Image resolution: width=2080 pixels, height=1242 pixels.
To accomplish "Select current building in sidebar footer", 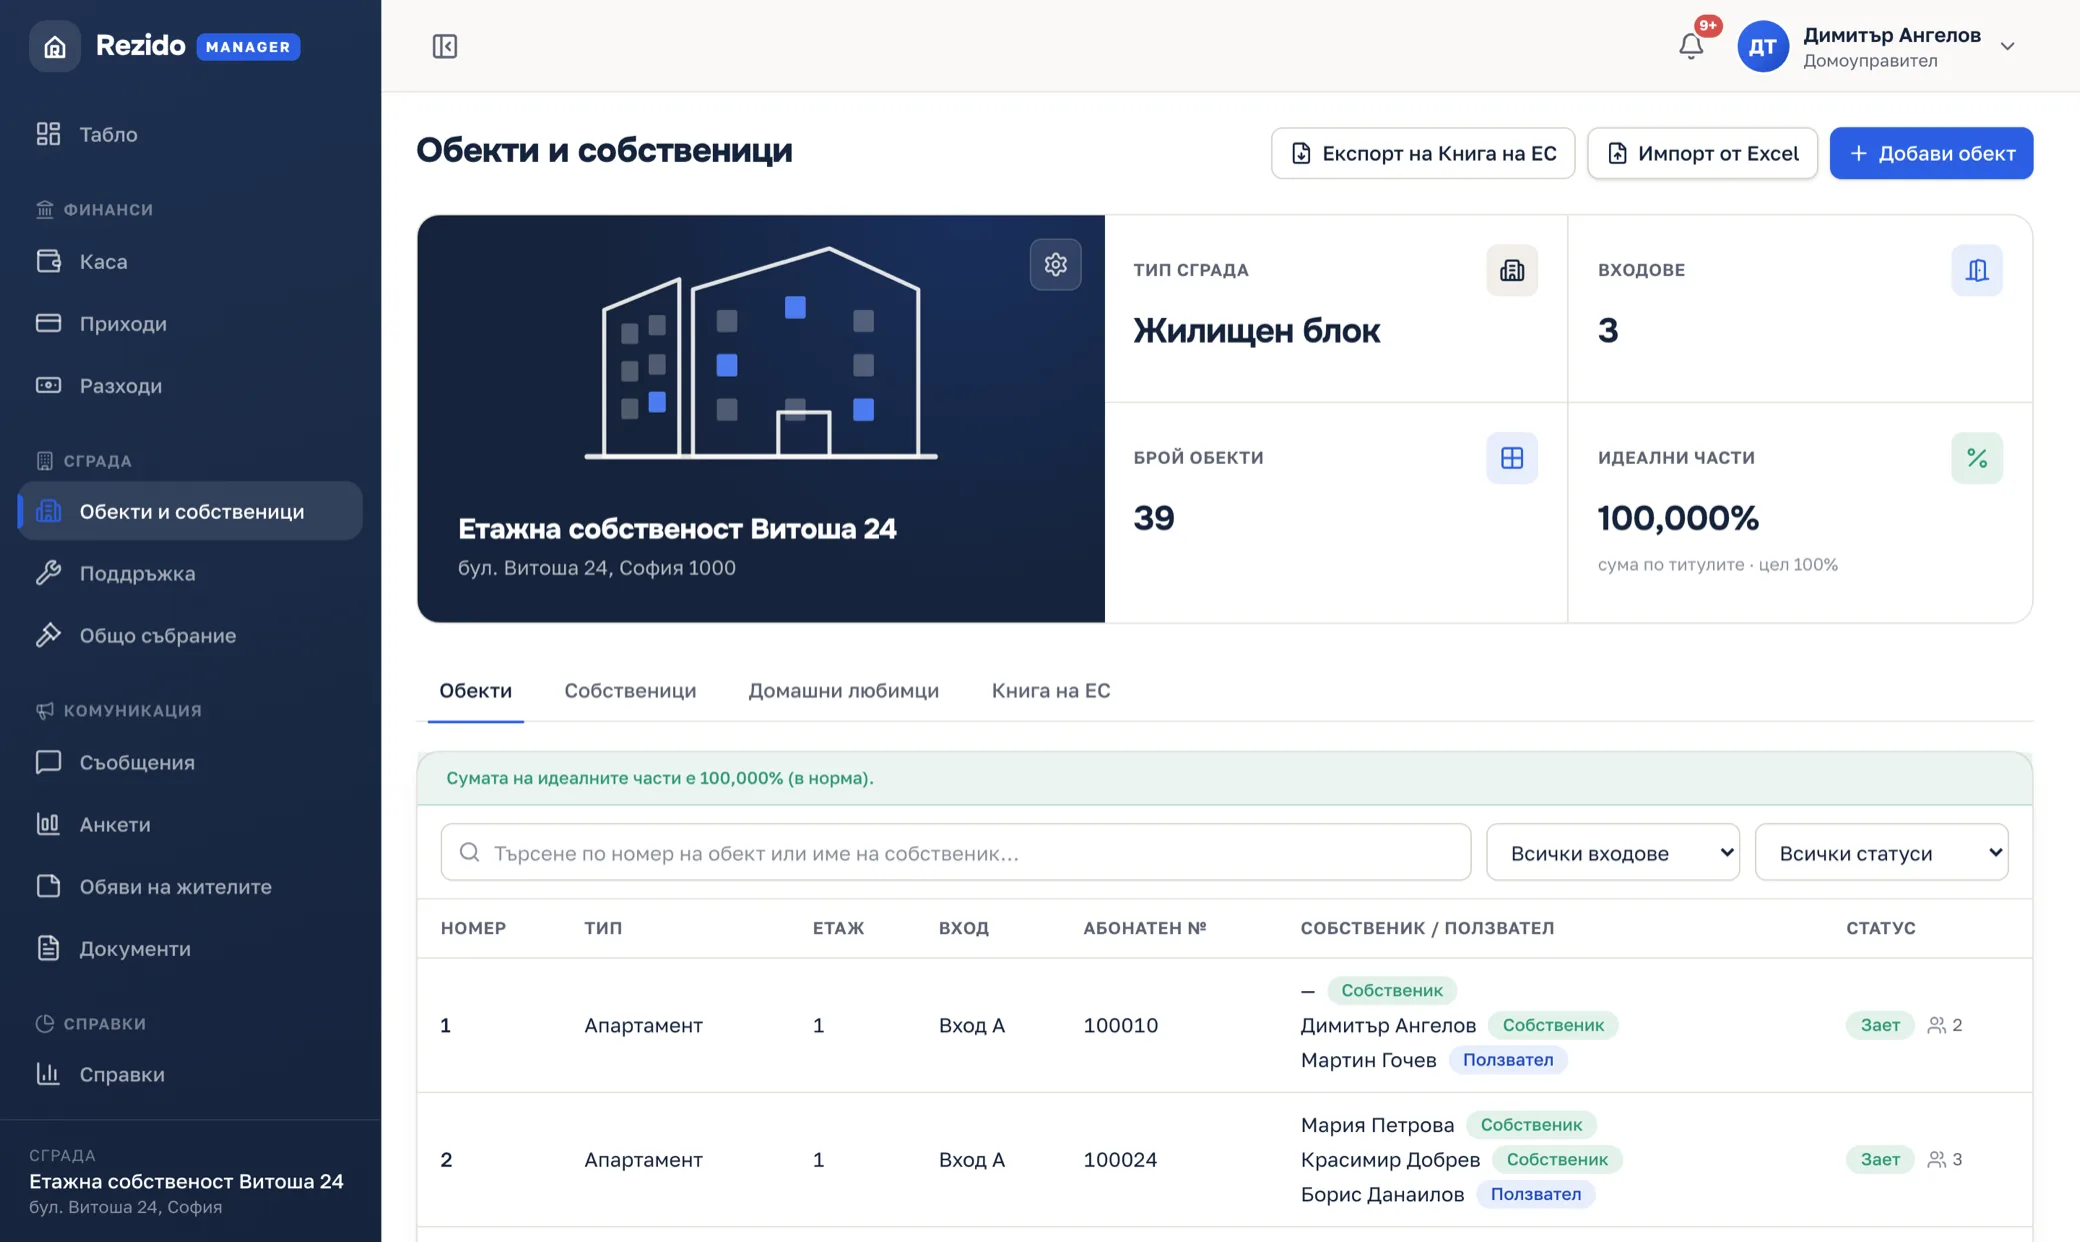I will (187, 1182).
